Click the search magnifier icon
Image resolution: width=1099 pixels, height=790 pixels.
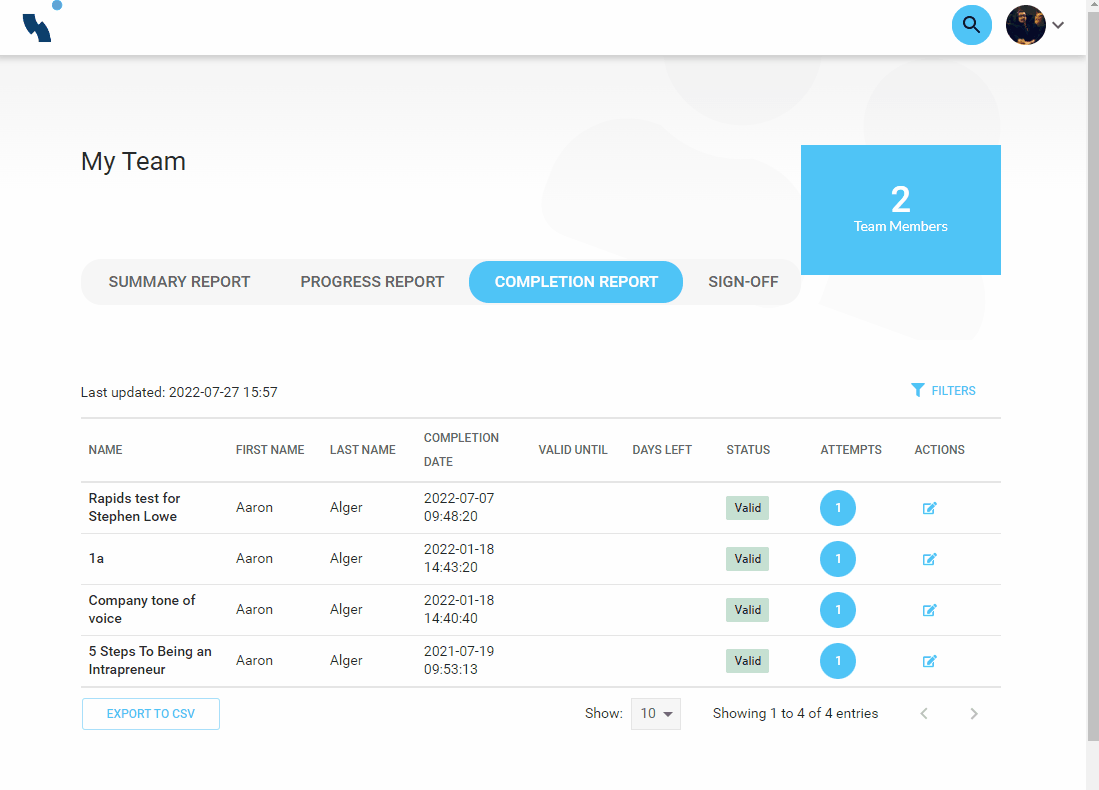pyautogui.click(x=971, y=25)
